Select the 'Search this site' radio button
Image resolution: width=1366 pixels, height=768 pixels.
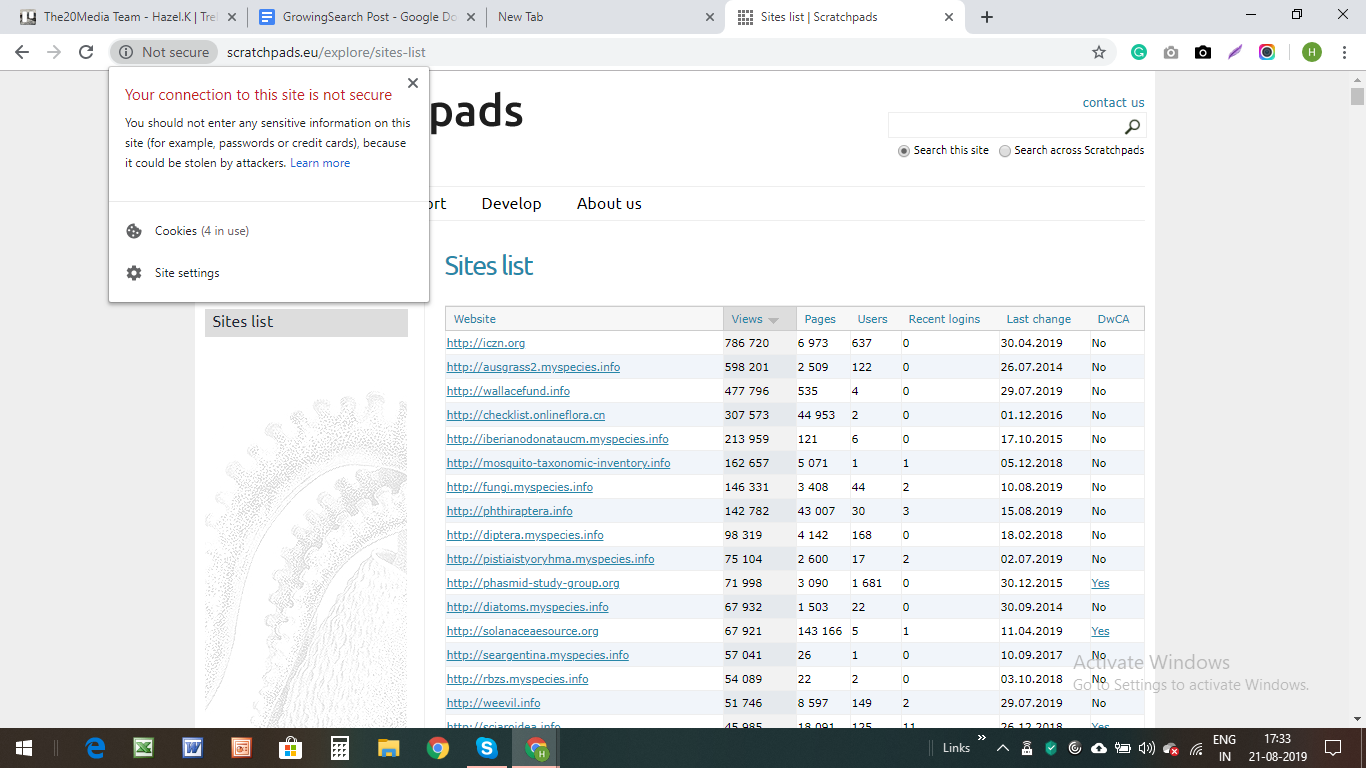click(x=904, y=151)
